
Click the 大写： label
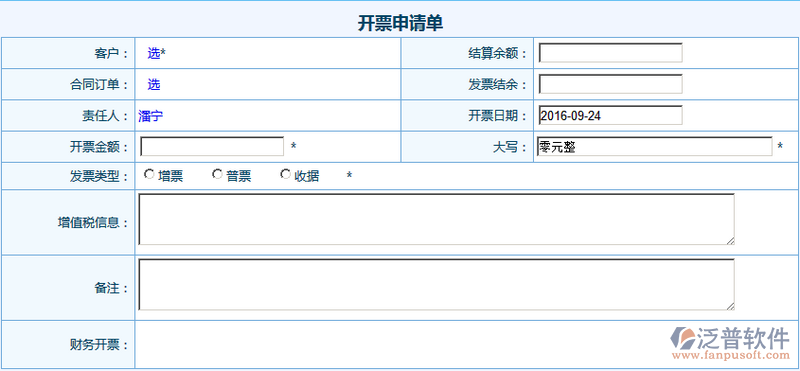pyautogui.click(x=510, y=147)
